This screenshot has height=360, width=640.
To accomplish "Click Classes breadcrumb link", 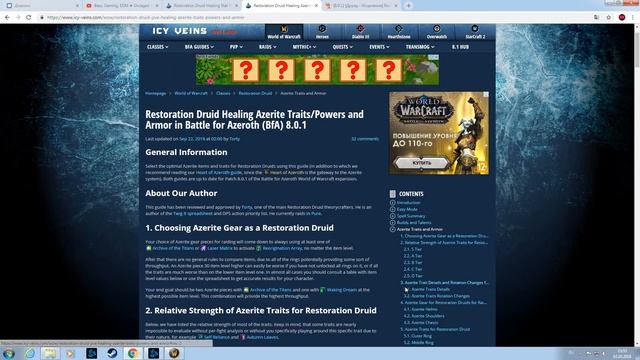I will pyautogui.click(x=223, y=93).
